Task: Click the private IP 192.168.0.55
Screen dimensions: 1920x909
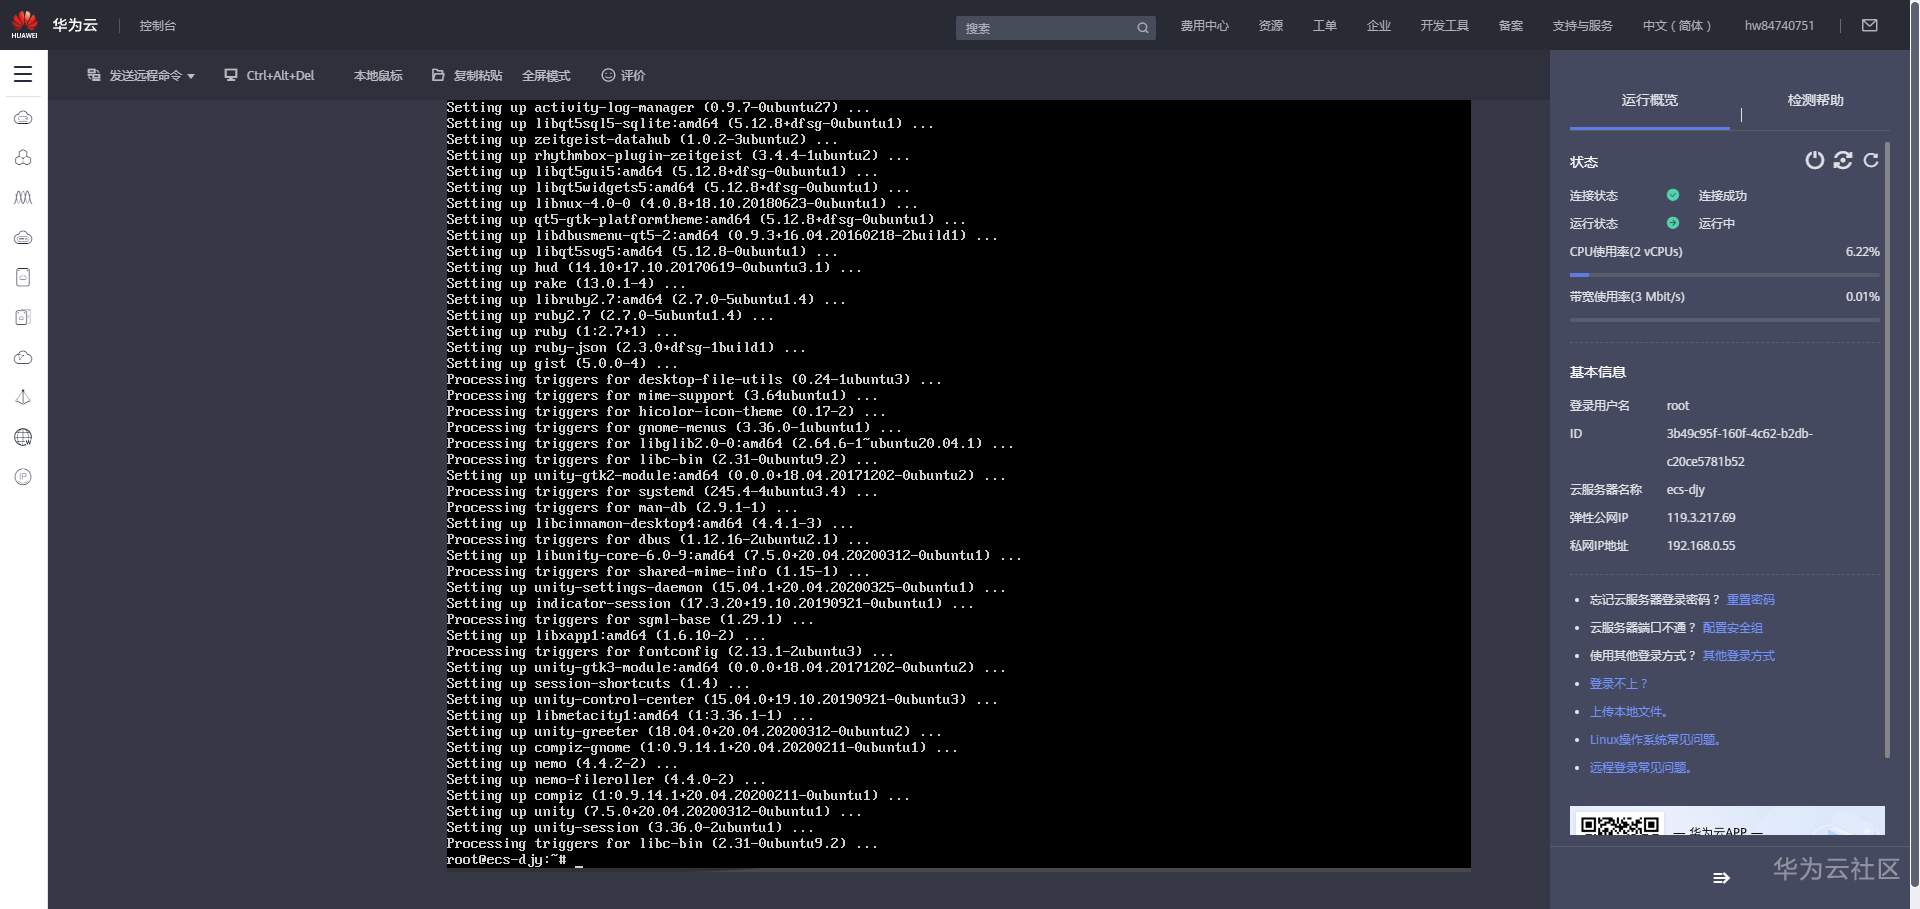Action: (1701, 546)
